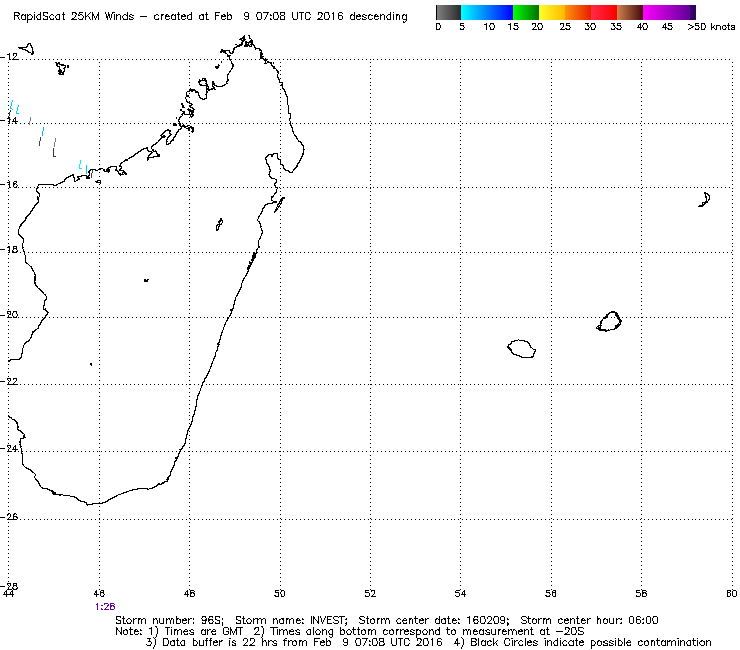This screenshot has width=740, height=650.
Task: Click the '10' label under the color bar
Action: [x=489, y=27]
